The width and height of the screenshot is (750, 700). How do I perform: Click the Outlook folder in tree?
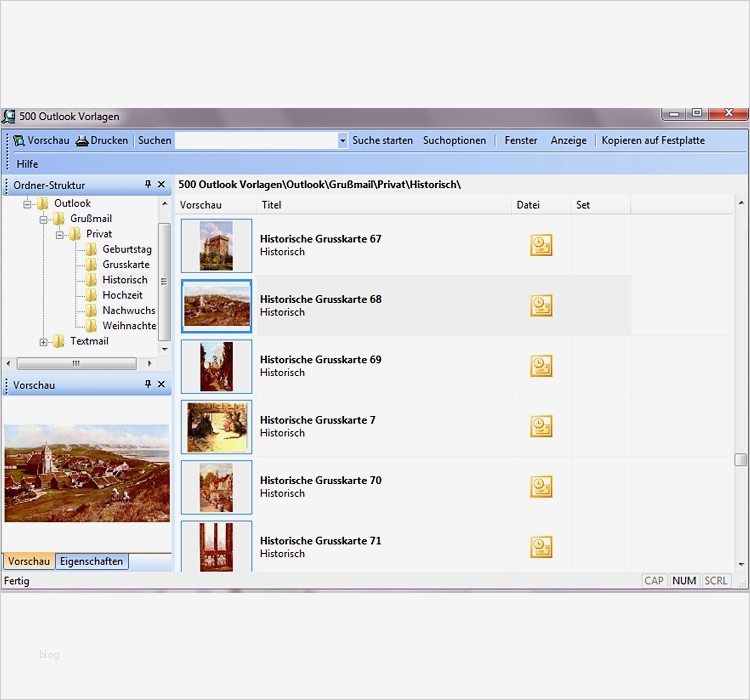72,203
